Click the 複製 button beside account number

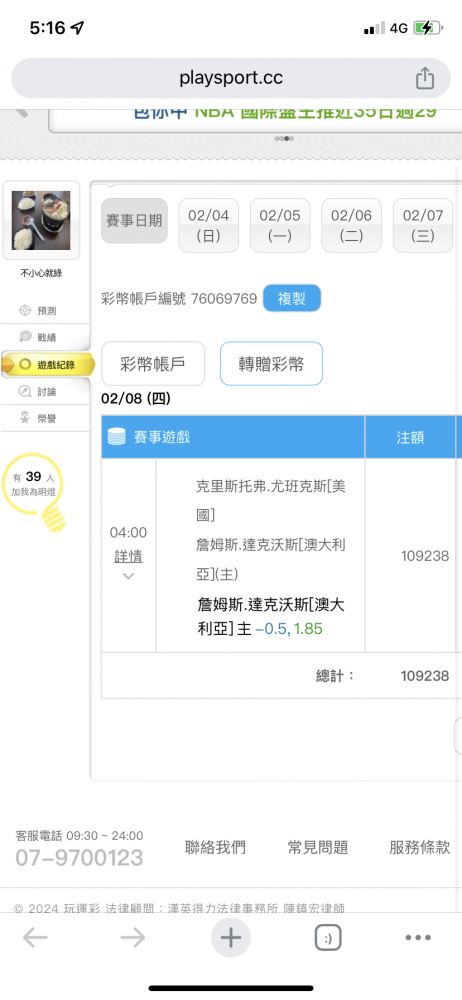point(292,298)
